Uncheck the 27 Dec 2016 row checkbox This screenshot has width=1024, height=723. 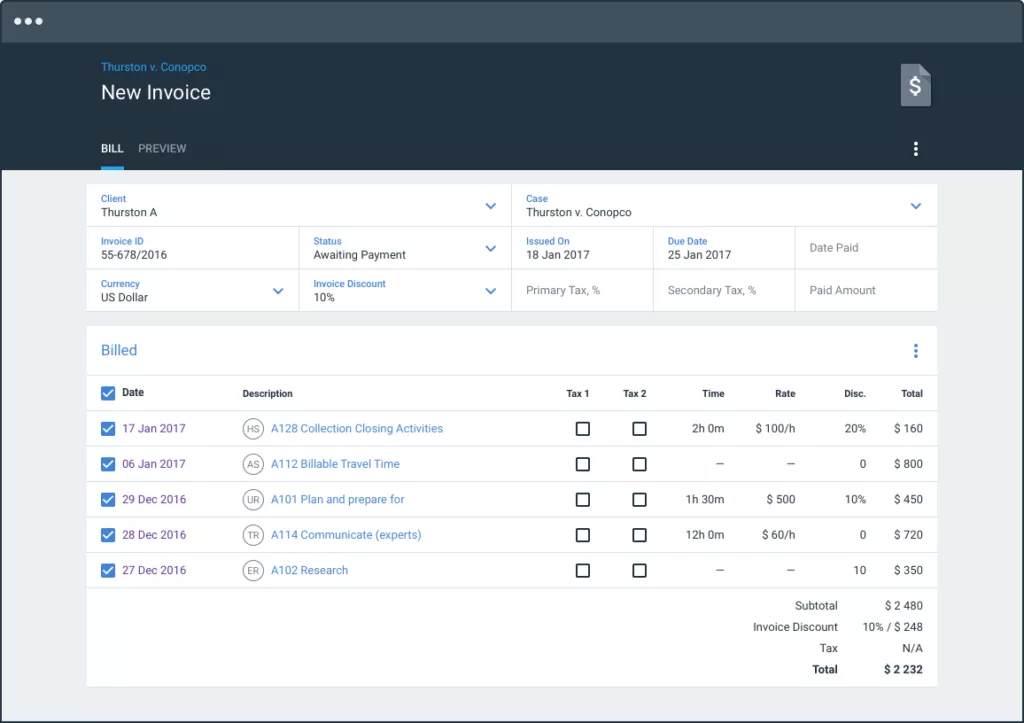click(108, 570)
